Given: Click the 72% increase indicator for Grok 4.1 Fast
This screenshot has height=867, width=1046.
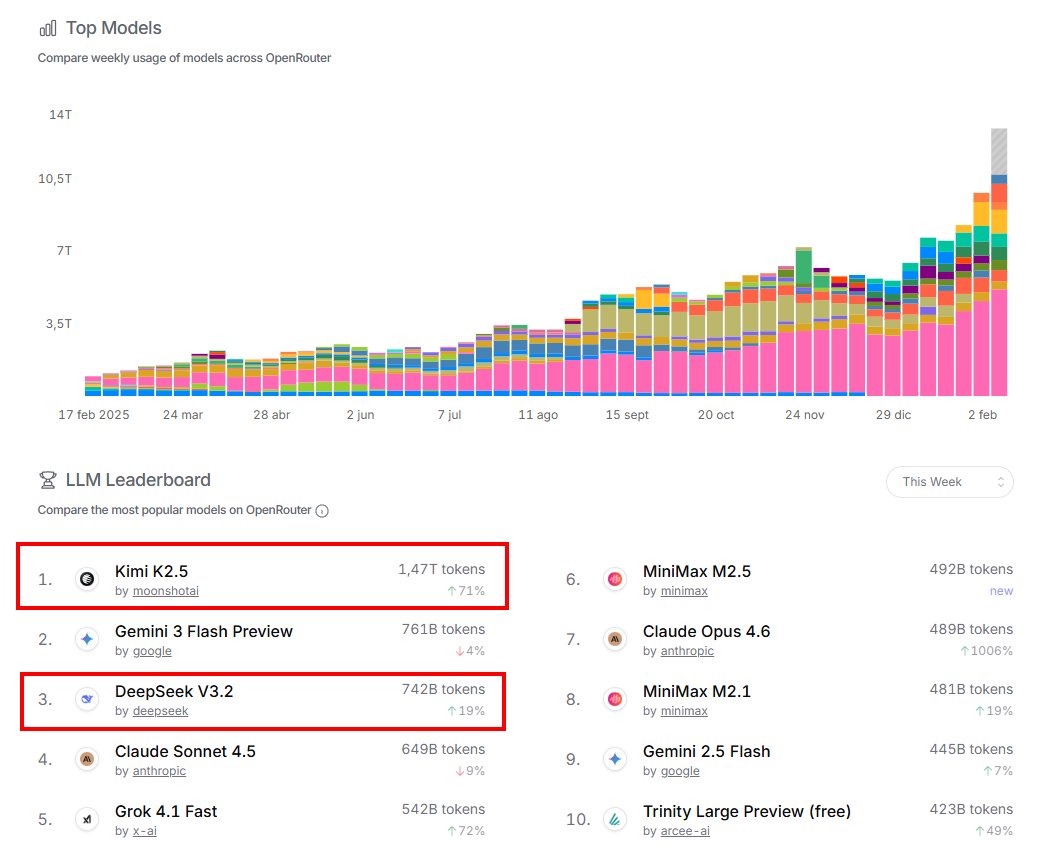Looking at the screenshot, I should pyautogui.click(x=466, y=831).
